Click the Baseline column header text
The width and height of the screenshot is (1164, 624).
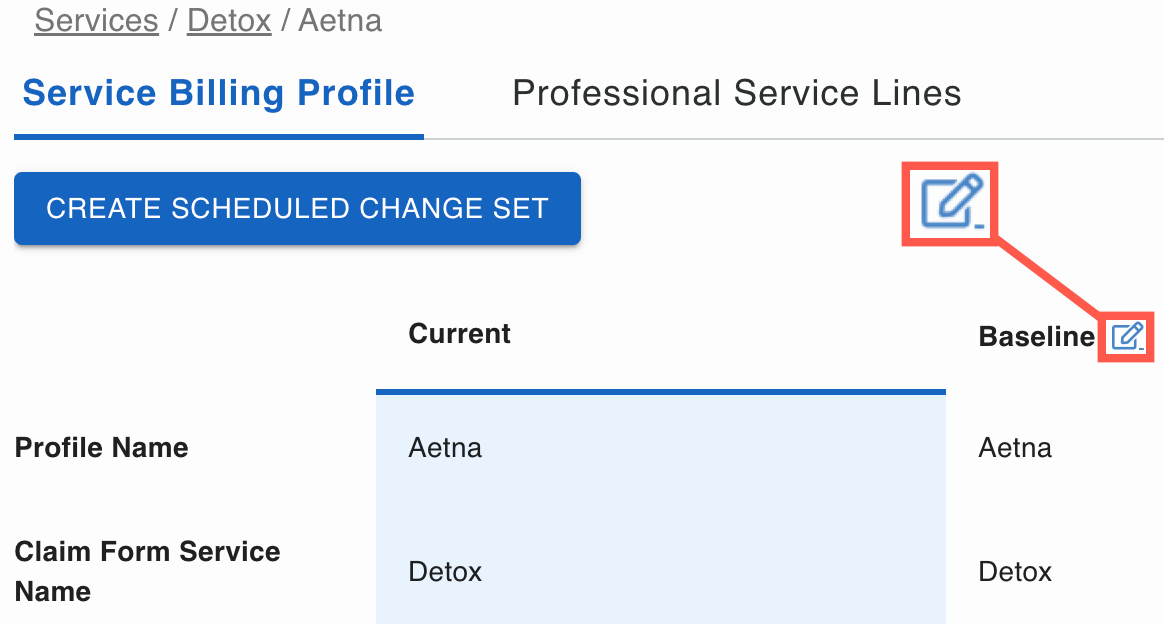(1036, 337)
